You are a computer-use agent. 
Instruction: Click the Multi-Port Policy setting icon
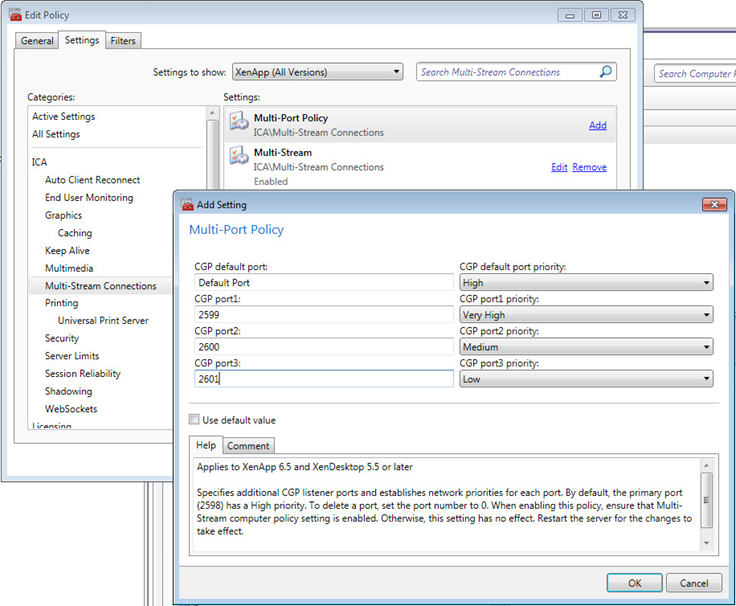tap(239, 121)
